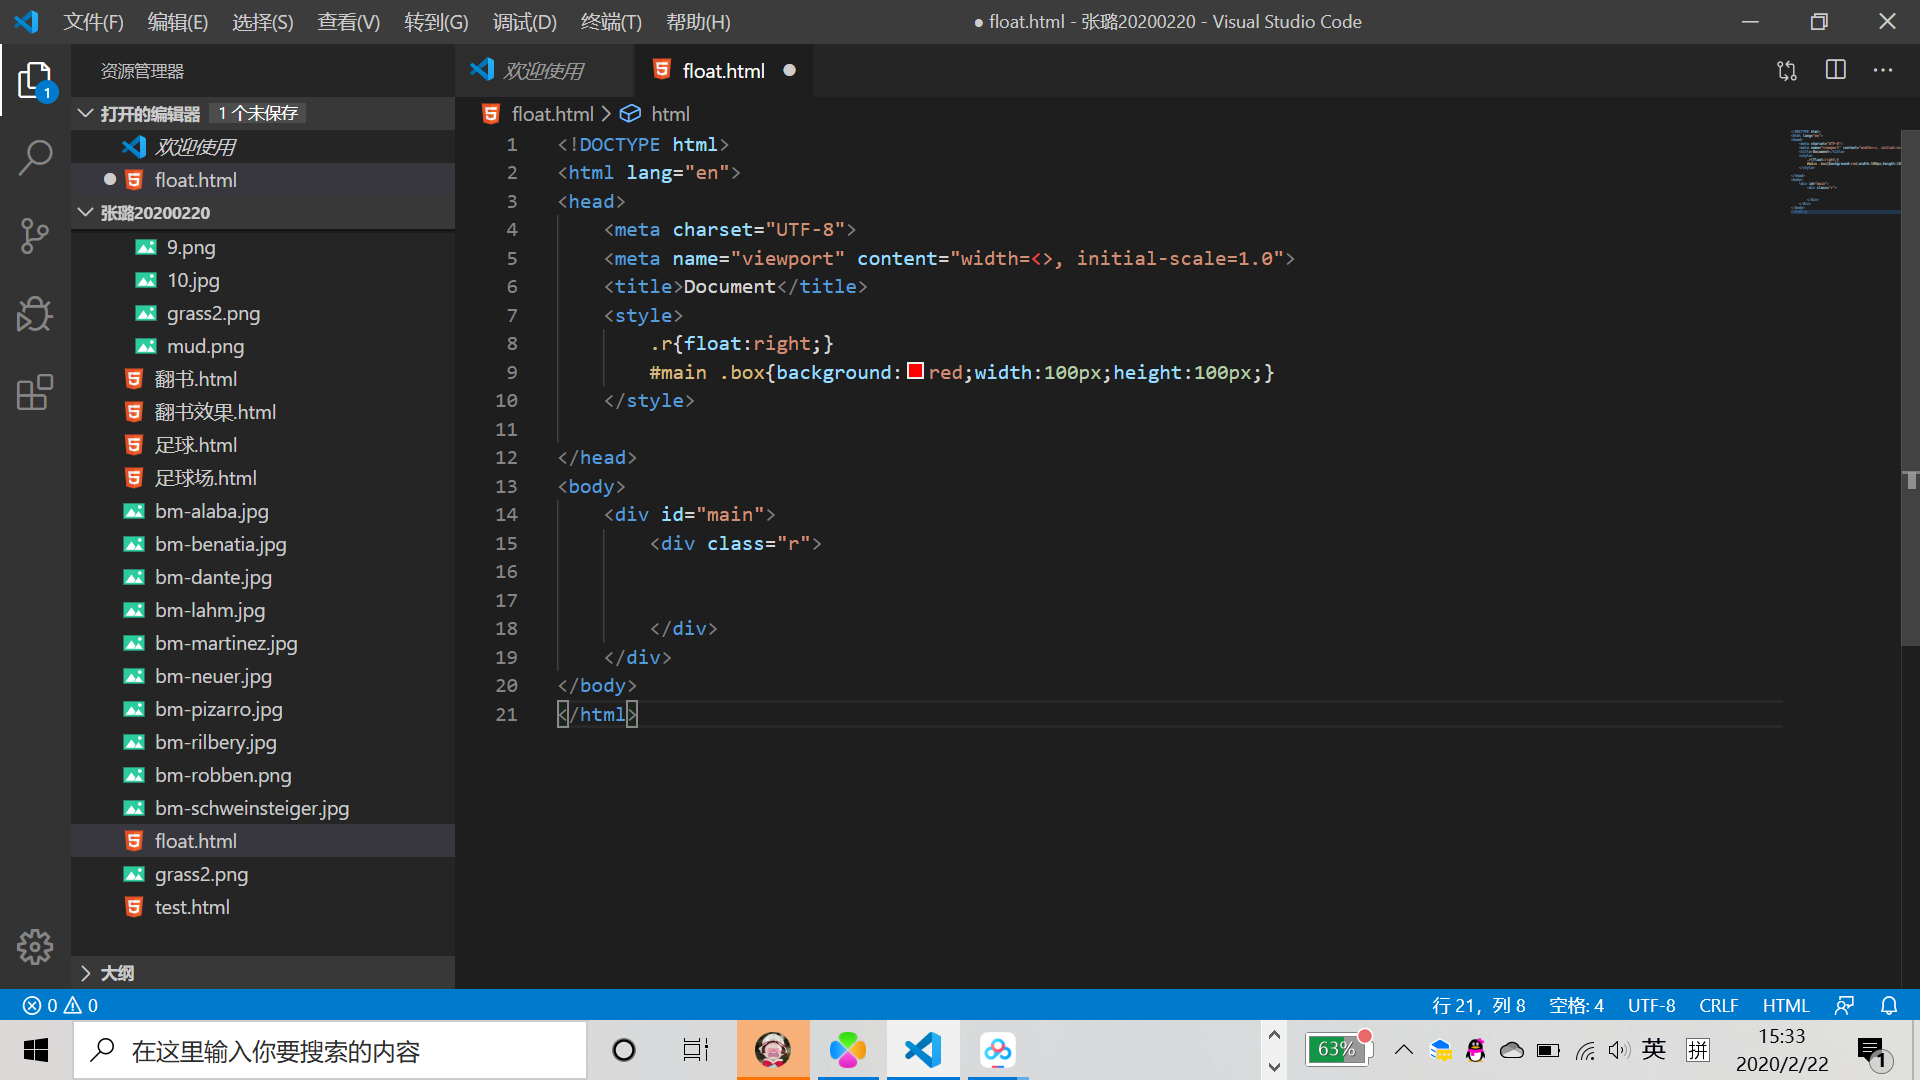Open the Debug view icon
The image size is (1920, 1080).
(x=35, y=314)
